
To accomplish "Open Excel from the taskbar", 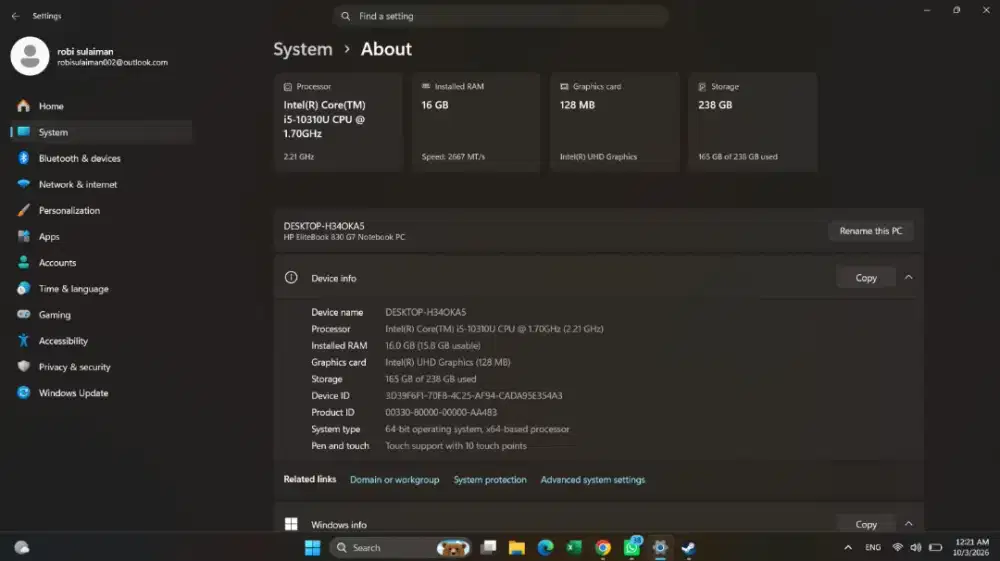I will coord(574,548).
